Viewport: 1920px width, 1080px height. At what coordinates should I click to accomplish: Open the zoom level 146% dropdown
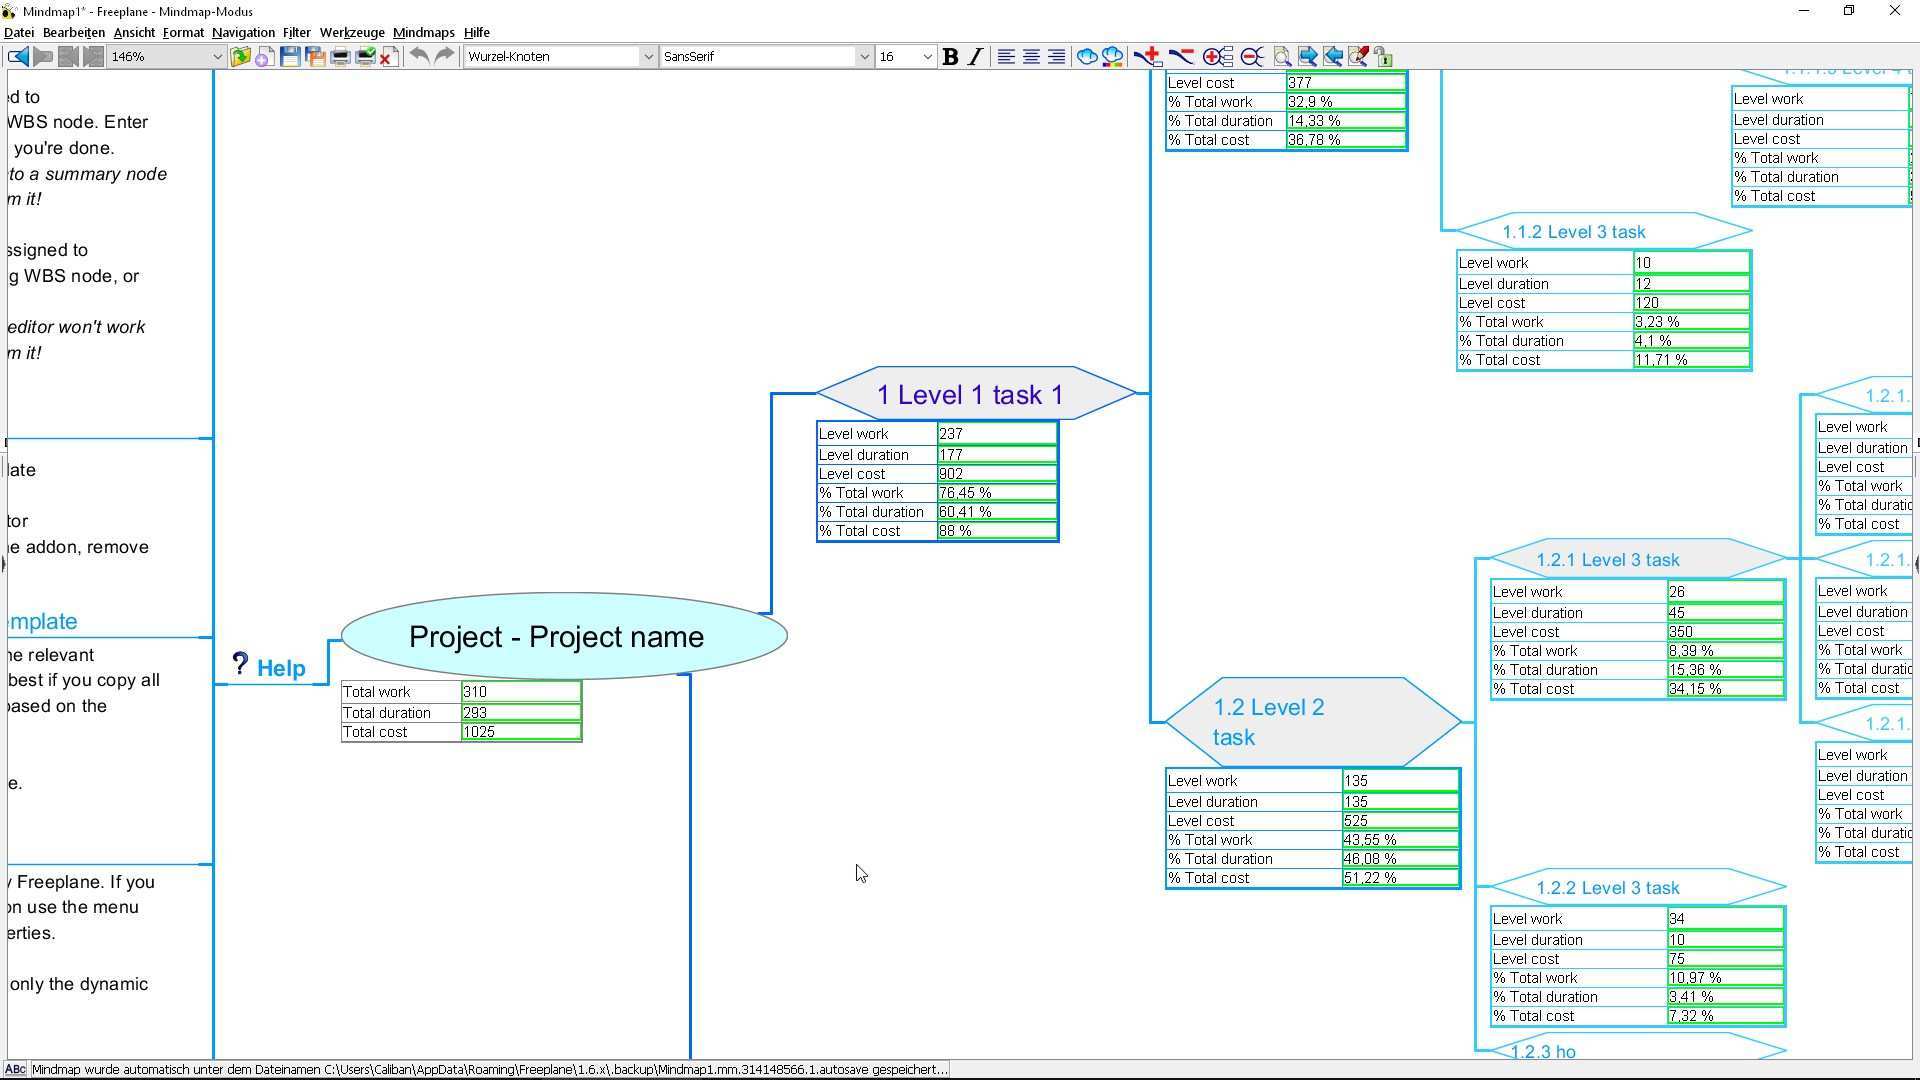[x=216, y=57]
